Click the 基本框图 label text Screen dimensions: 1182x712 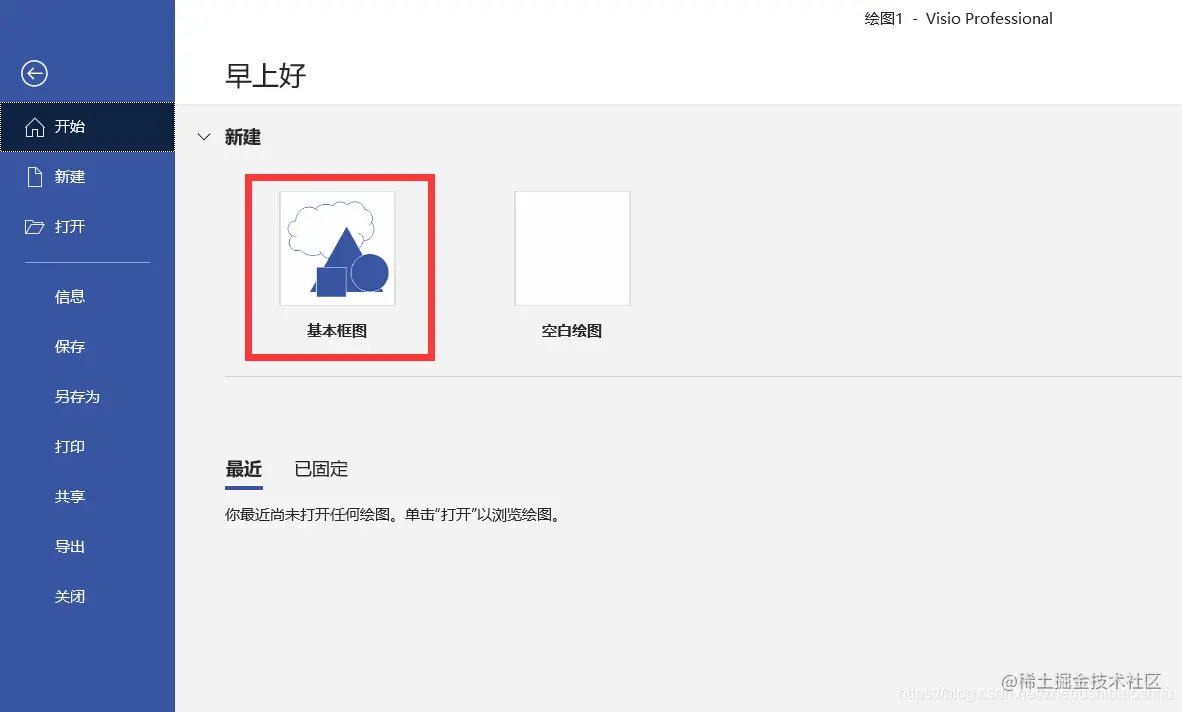[337, 331]
